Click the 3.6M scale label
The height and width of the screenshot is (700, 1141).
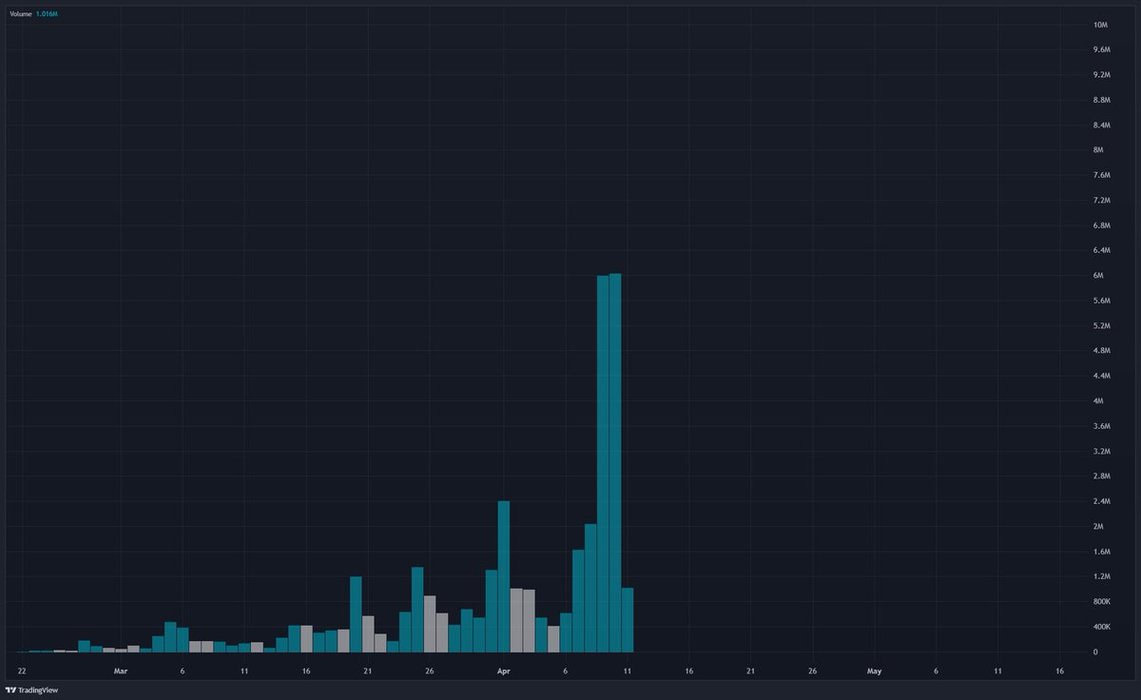click(x=1102, y=426)
